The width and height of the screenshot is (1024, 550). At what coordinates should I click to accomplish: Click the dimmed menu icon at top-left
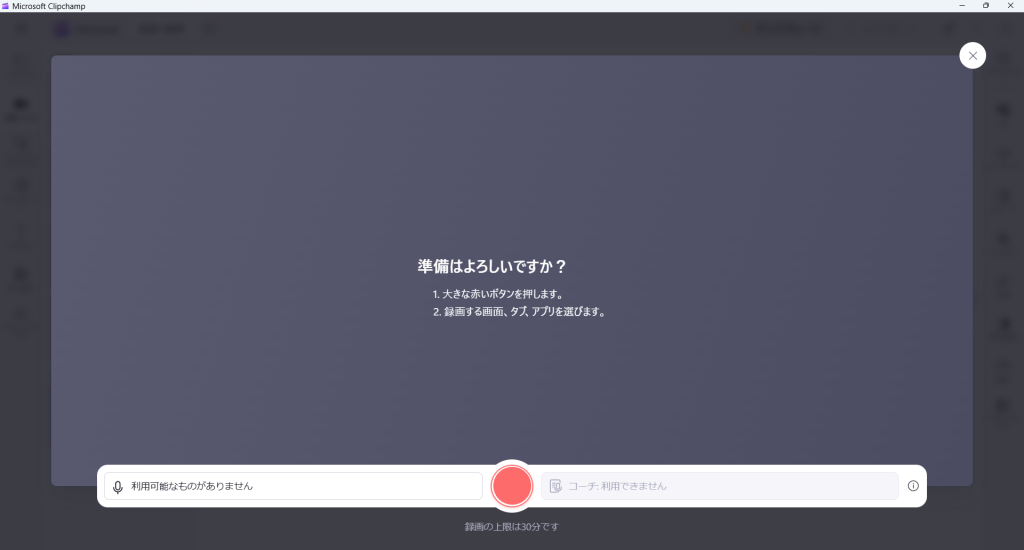[22, 29]
